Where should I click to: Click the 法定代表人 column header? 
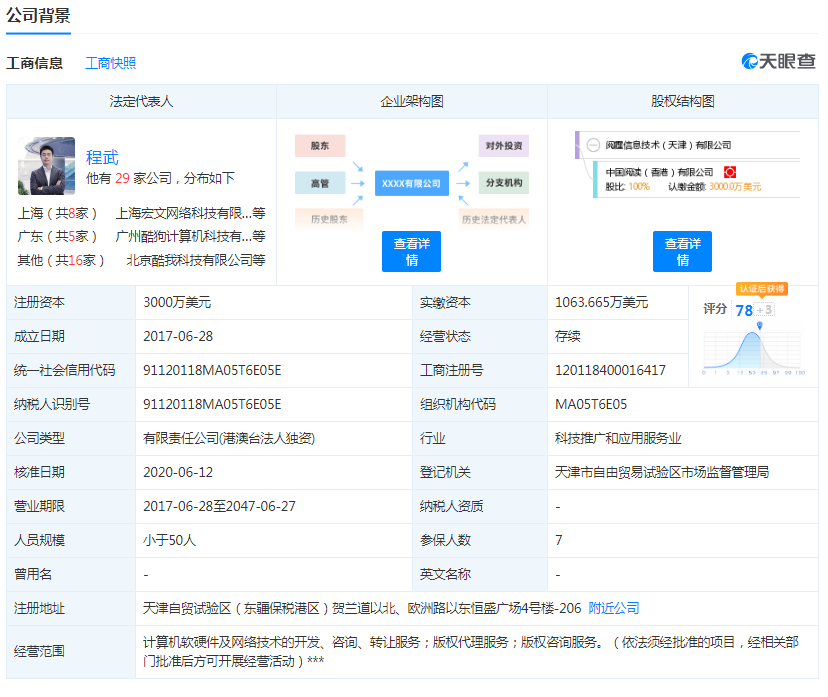141,101
